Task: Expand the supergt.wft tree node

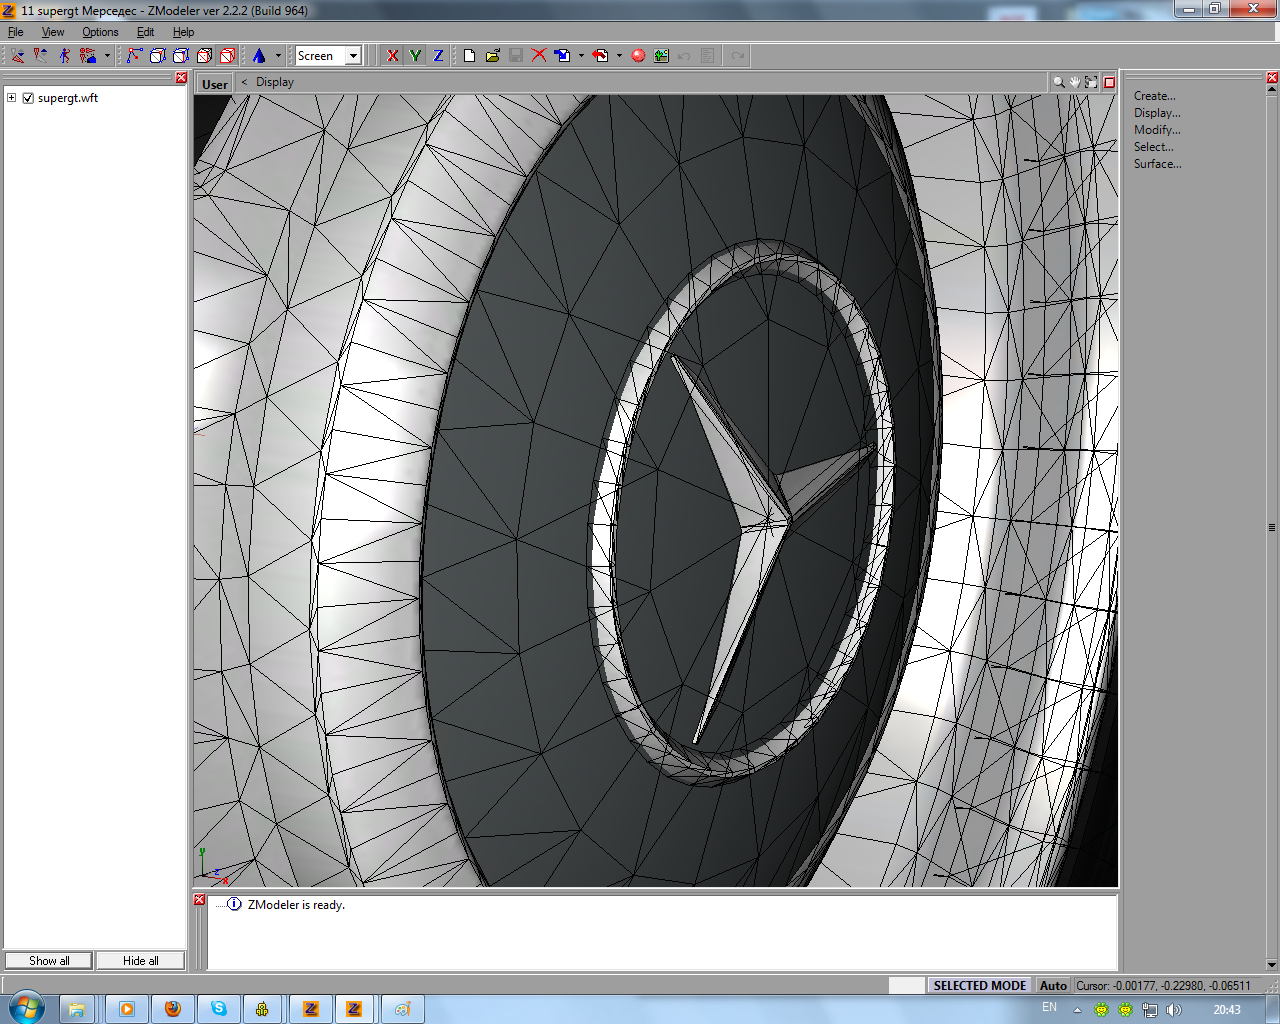Action: (x=11, y=98)
